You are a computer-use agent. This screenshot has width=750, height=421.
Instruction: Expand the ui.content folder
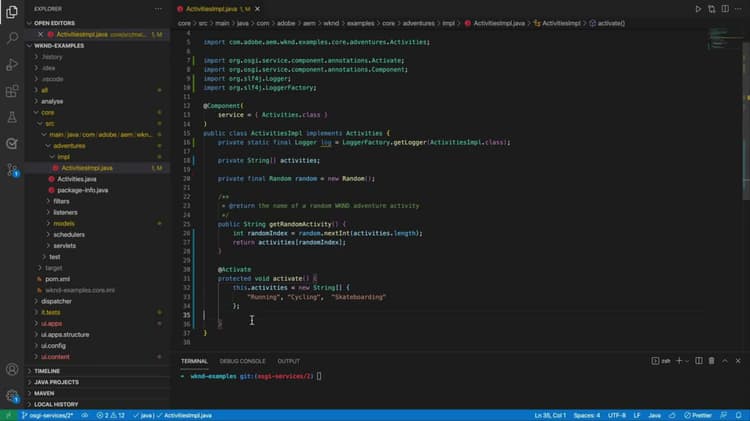point(55,357)
